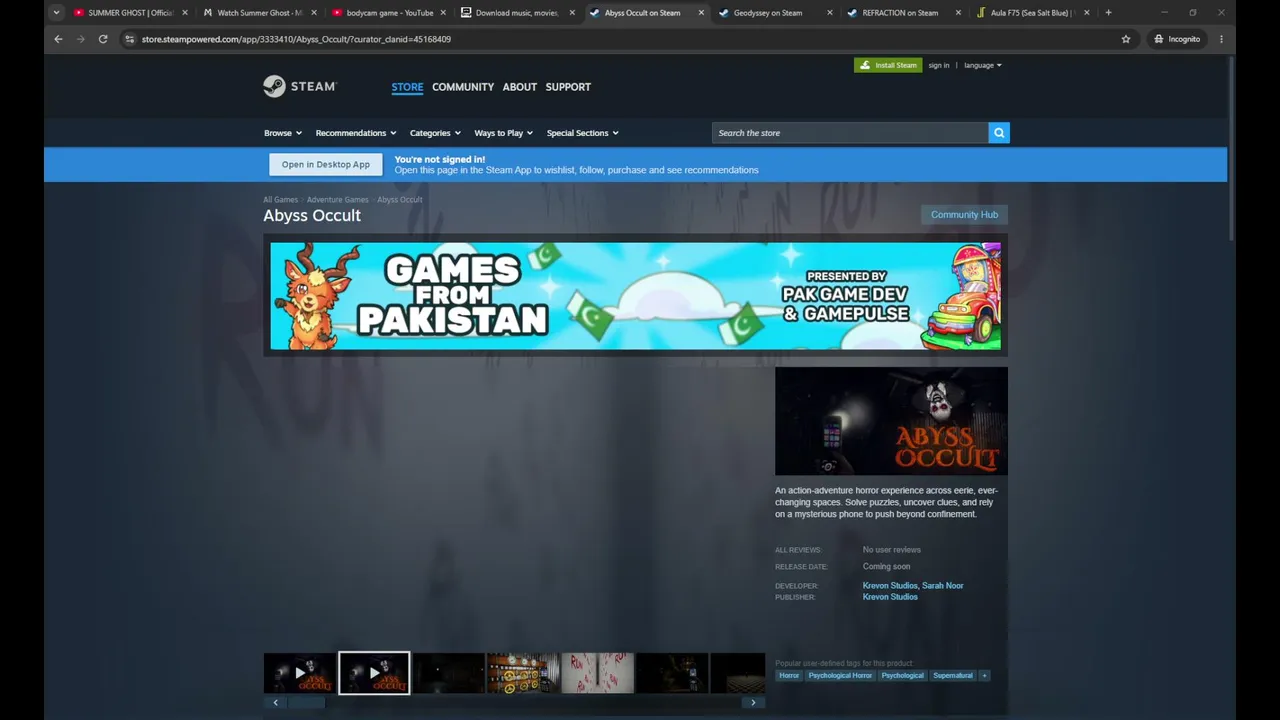Play the first trailer thumbnail
Screen dimensions: 1280x720
pos(299,673)
